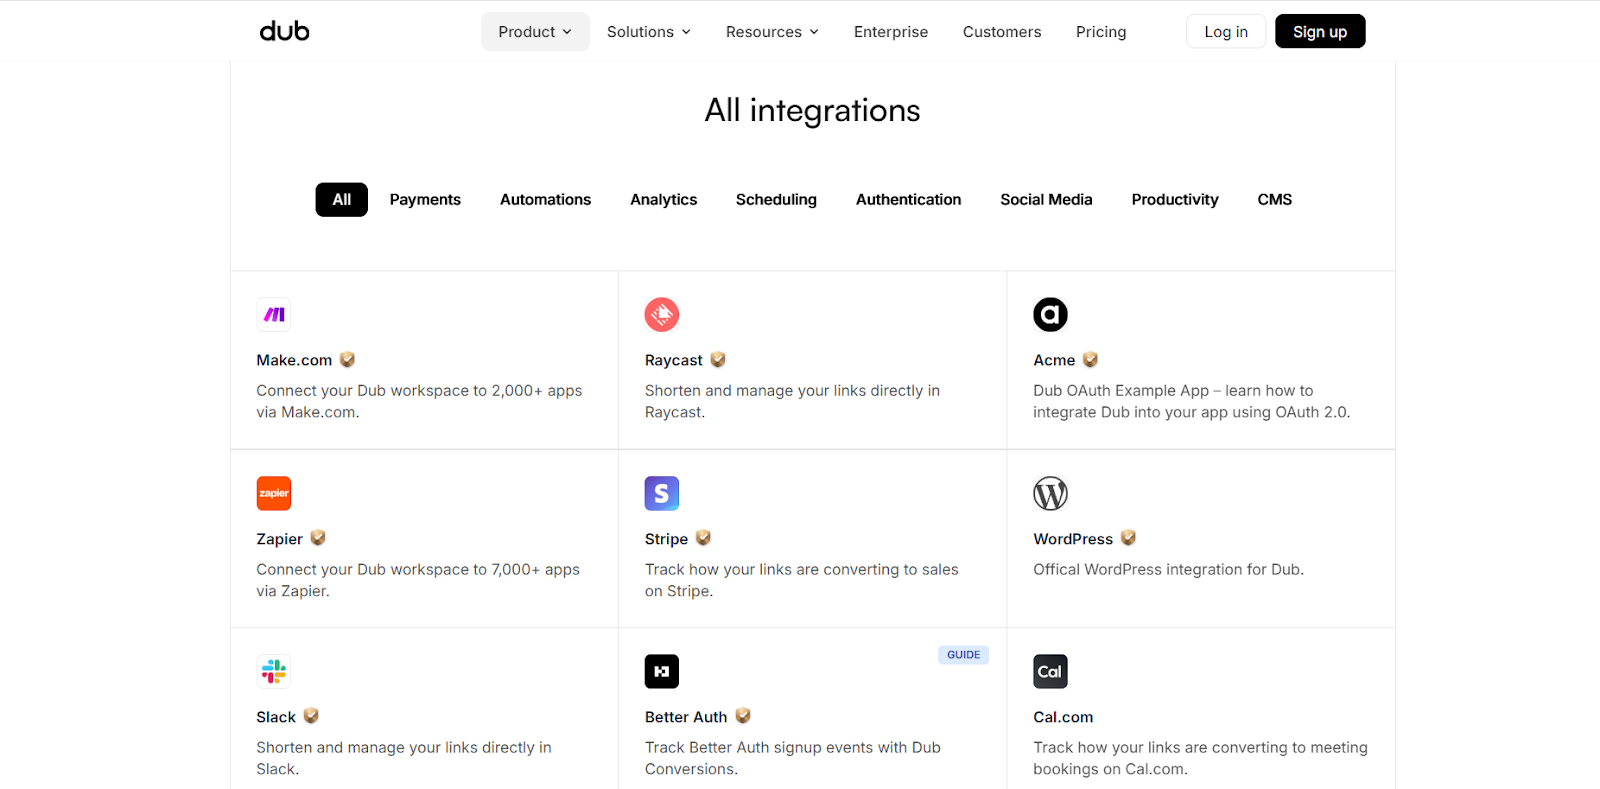
Task: Click the verified badge next to Make.com
Action: tap(347, 360)
